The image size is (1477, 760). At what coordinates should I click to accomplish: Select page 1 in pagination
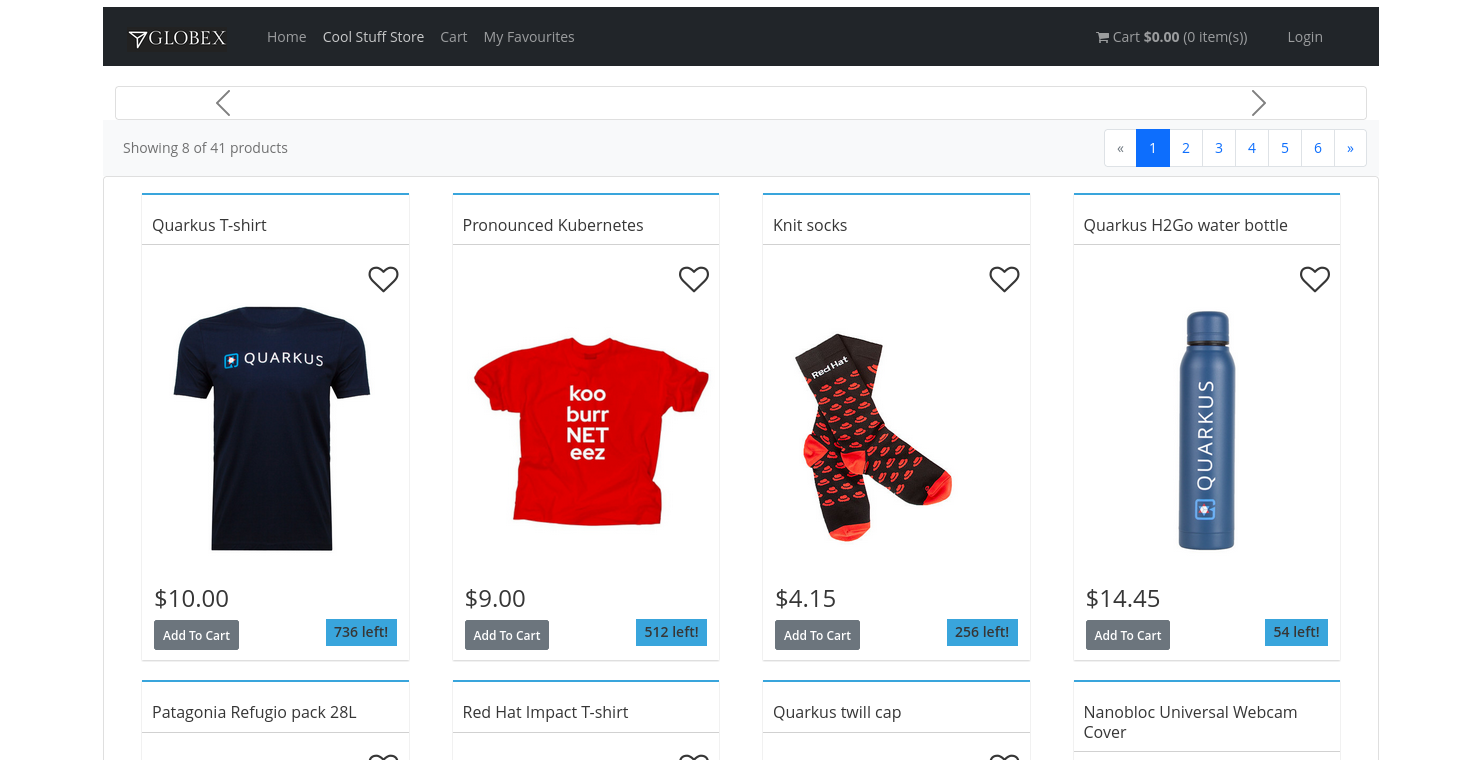tap(1153, 148)
